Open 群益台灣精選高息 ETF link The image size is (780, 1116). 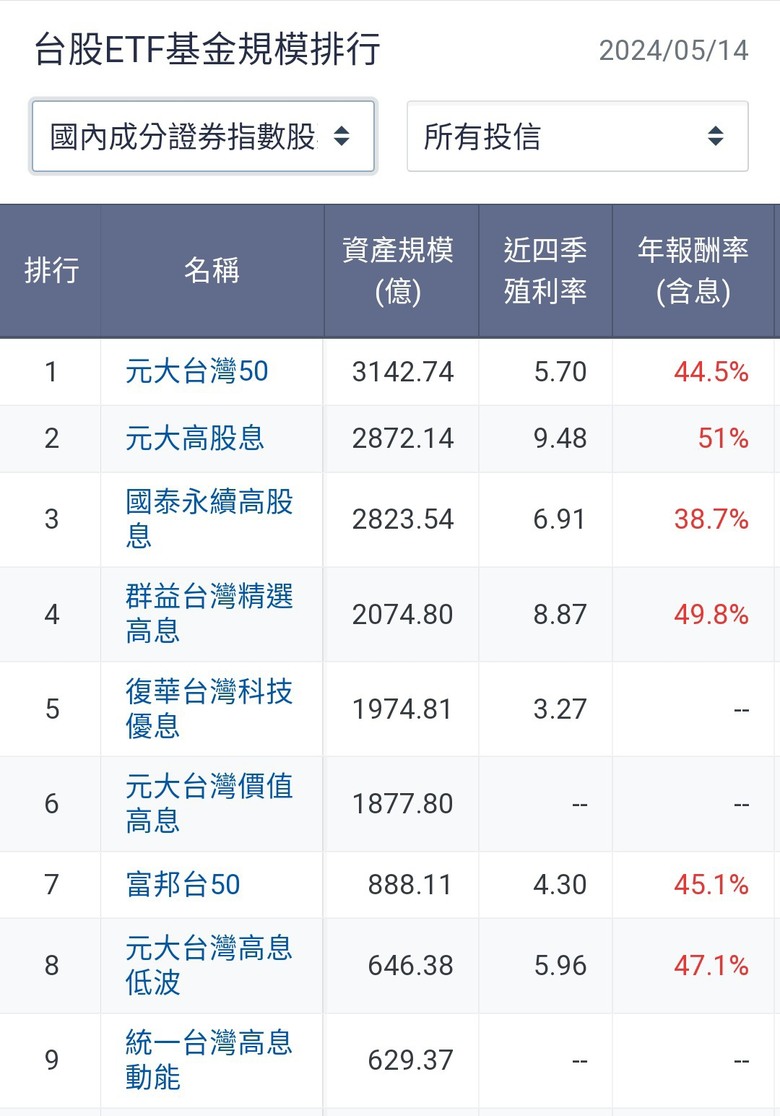coord(209,613)
